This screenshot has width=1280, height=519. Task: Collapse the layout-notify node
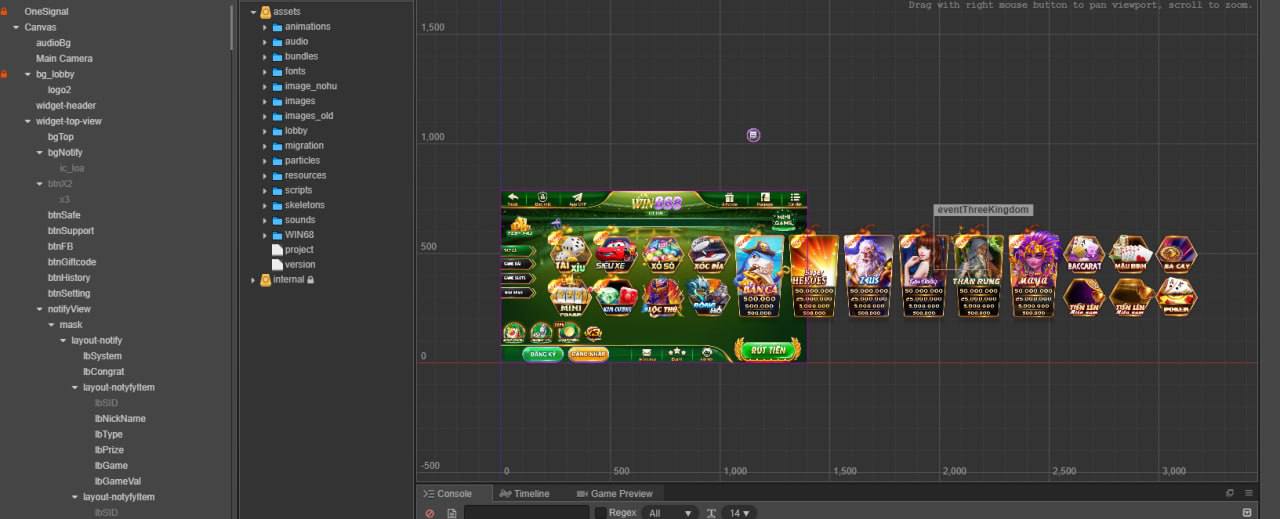pos(63,340)
